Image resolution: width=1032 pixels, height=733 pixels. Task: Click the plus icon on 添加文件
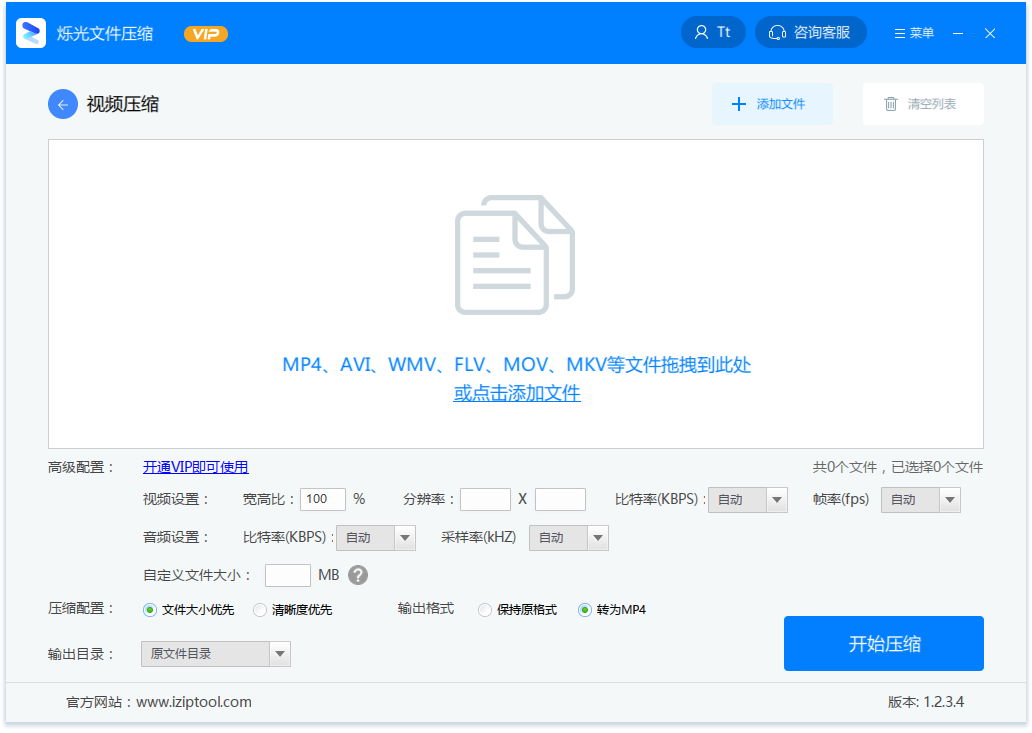coord(739,104)
